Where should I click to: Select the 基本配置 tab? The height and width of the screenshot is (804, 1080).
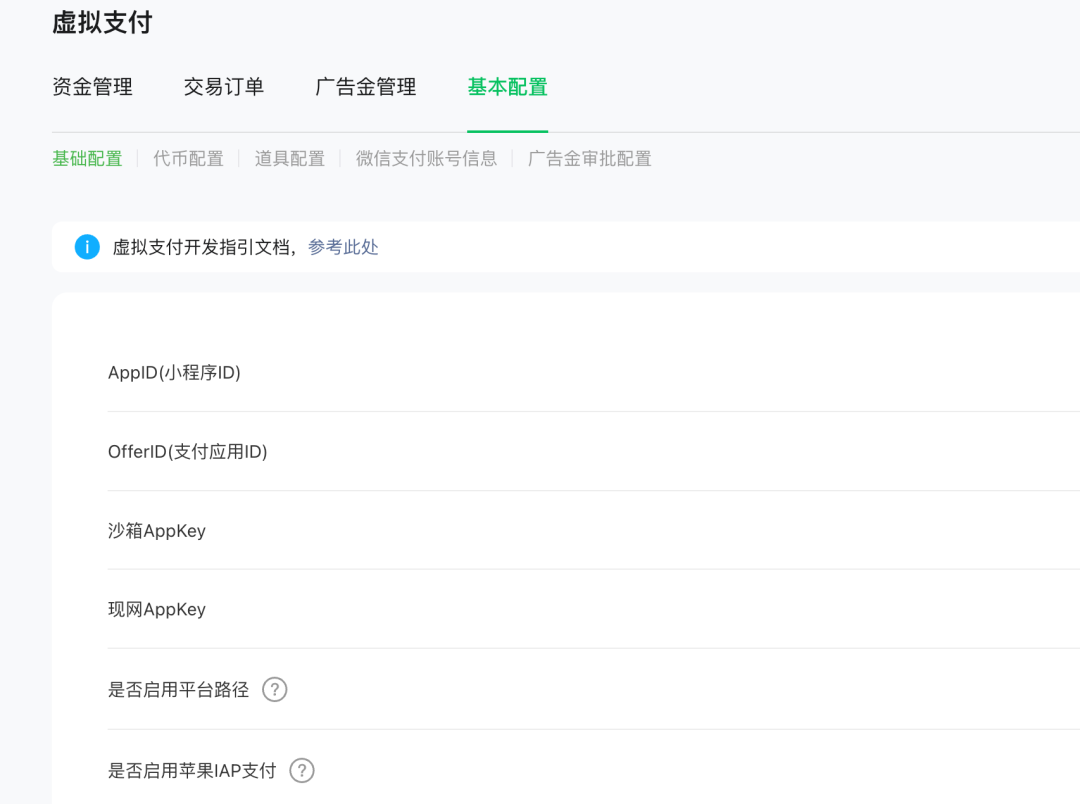[x=508, y=87]
